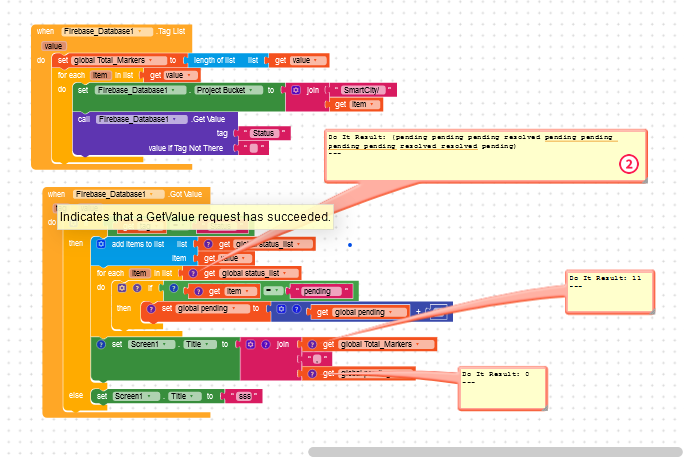Click gear icon on add items to list block
The image size is (684, 460).
pyautogui.click(x=100, y=244)
